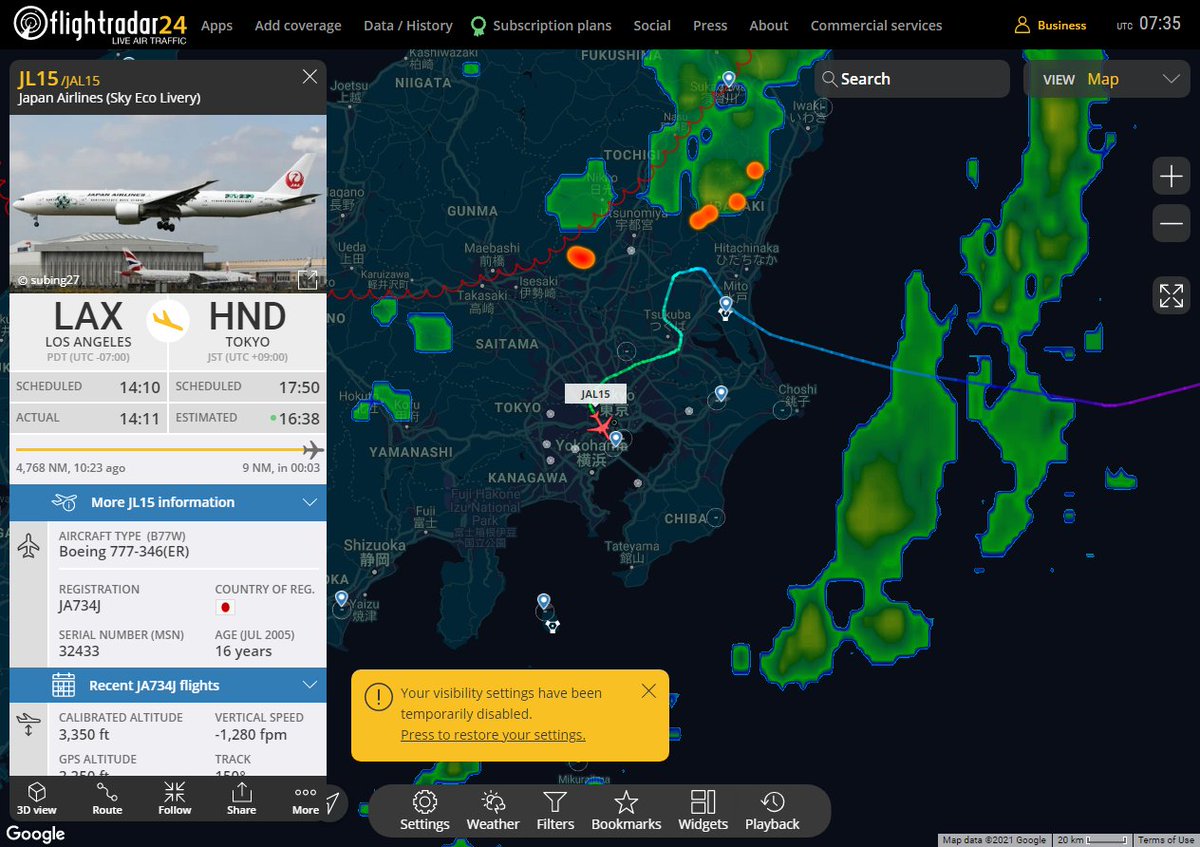Screen dimensions: 1200x847
Task: Click the JL15 flight number heading
Action: coord(38,77)
